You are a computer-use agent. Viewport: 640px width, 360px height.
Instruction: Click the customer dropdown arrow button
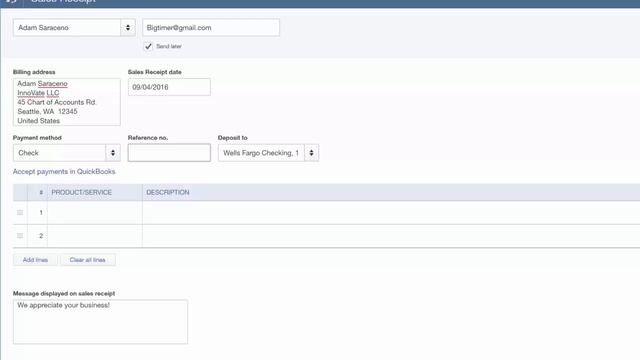pos(128,28)
